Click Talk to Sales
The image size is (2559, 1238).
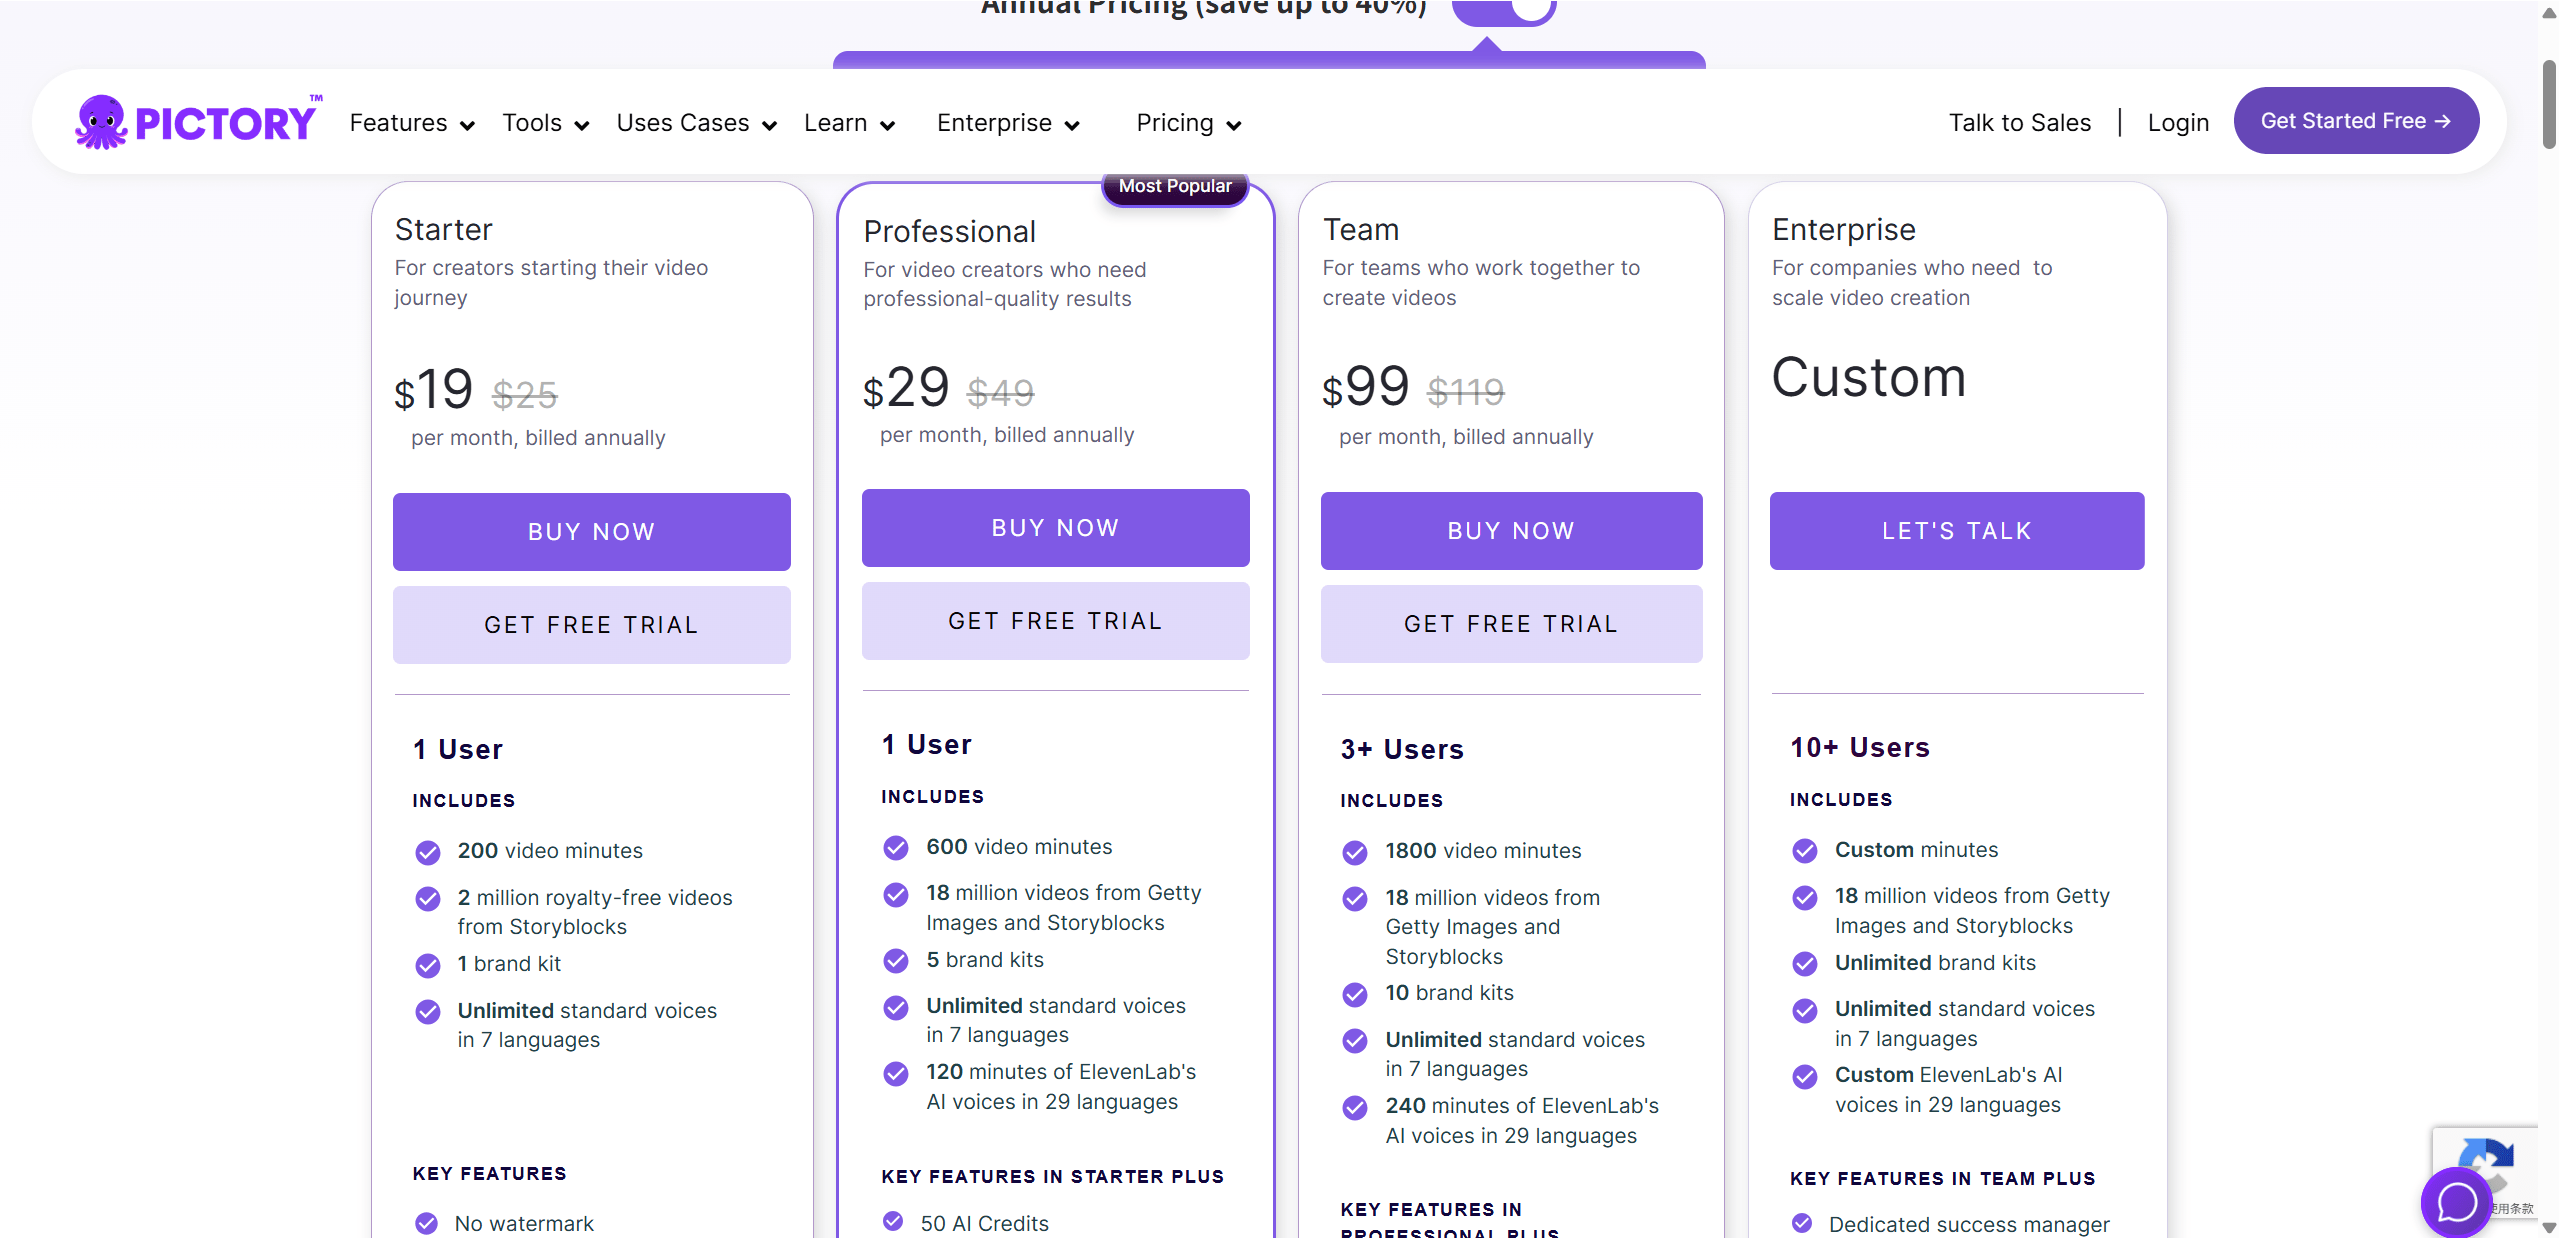pyautogui.click(x=2019, y=122)
